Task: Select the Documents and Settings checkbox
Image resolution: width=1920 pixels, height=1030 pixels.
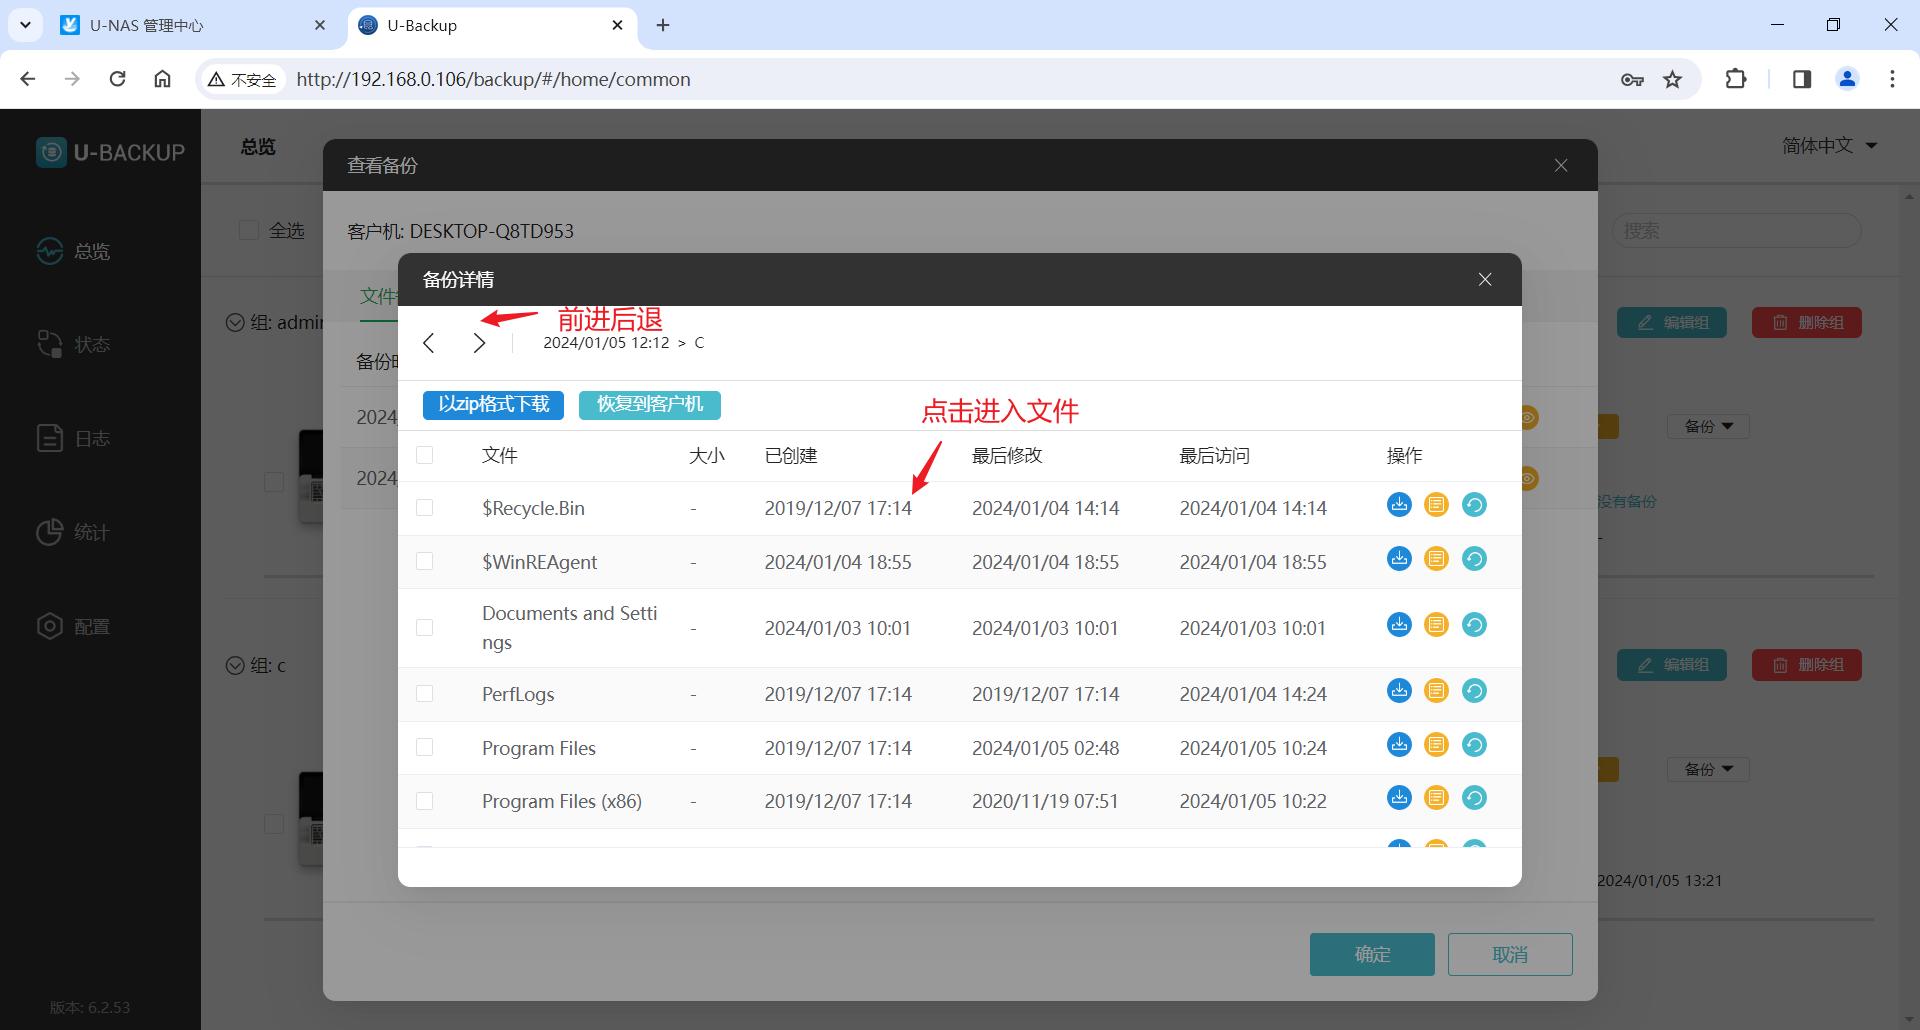Action: (425, 628)
